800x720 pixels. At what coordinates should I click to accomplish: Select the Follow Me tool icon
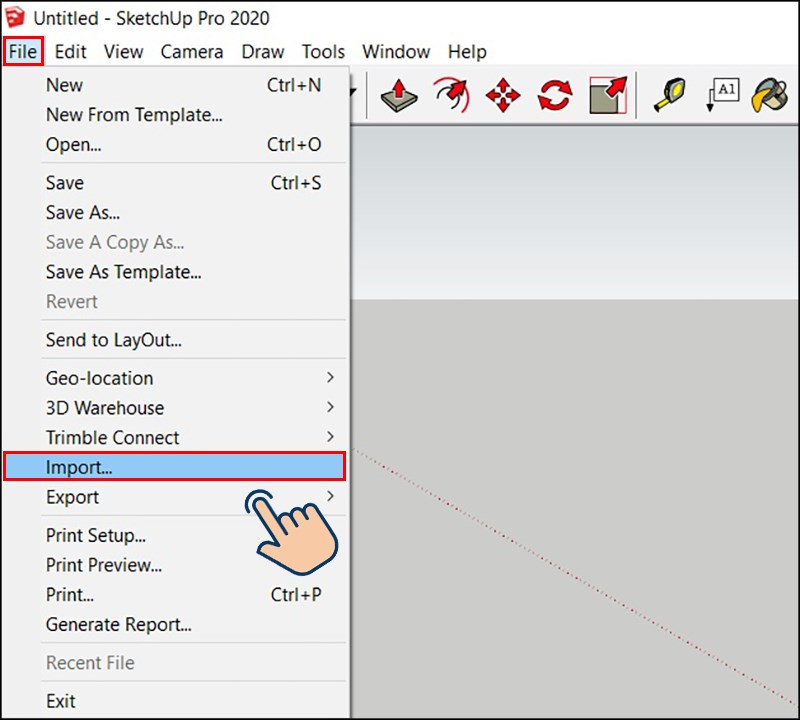[452, 95]
